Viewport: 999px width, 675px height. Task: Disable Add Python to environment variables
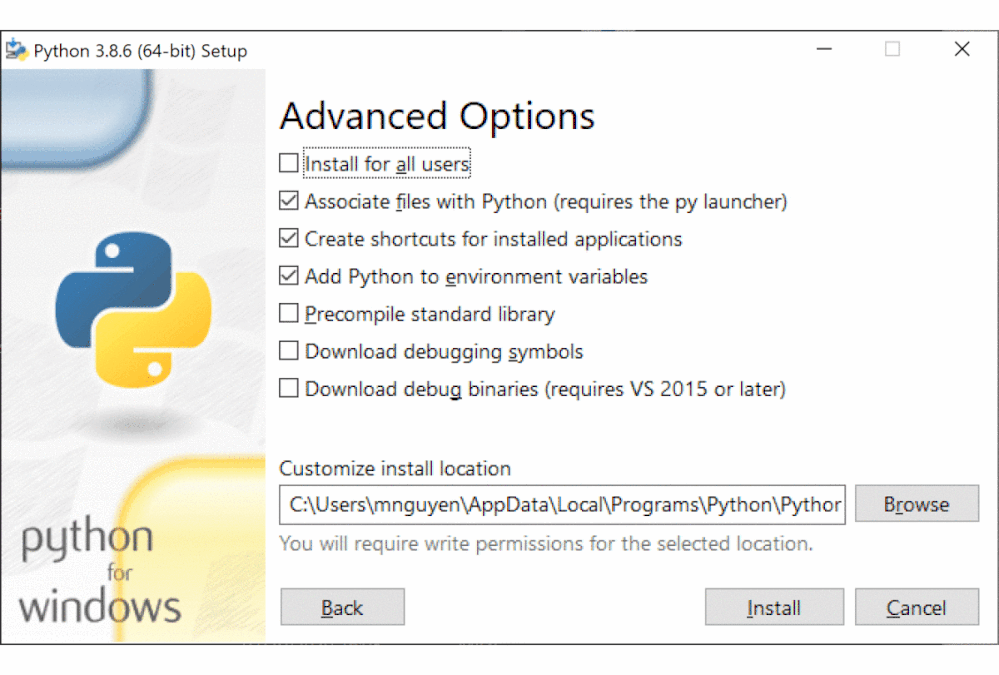289,276
